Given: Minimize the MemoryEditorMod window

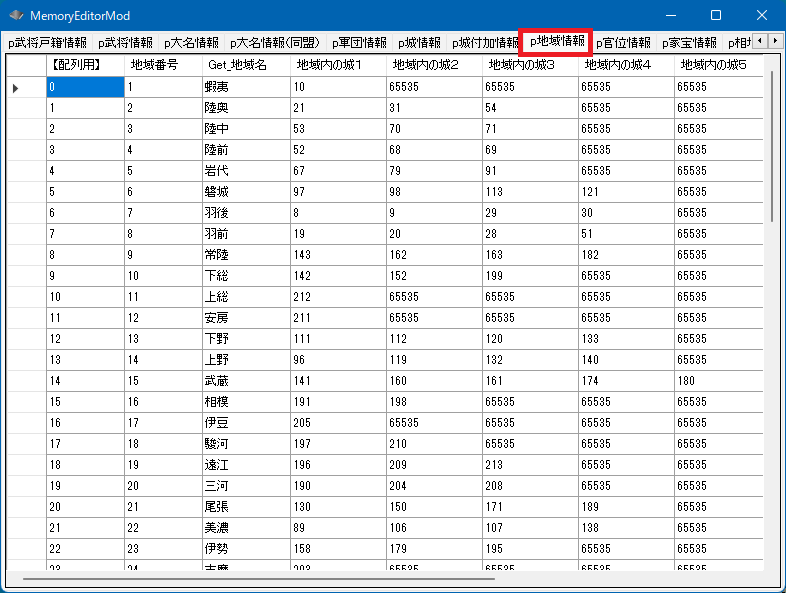Looking at the screenshot, I should coord(669,16).
